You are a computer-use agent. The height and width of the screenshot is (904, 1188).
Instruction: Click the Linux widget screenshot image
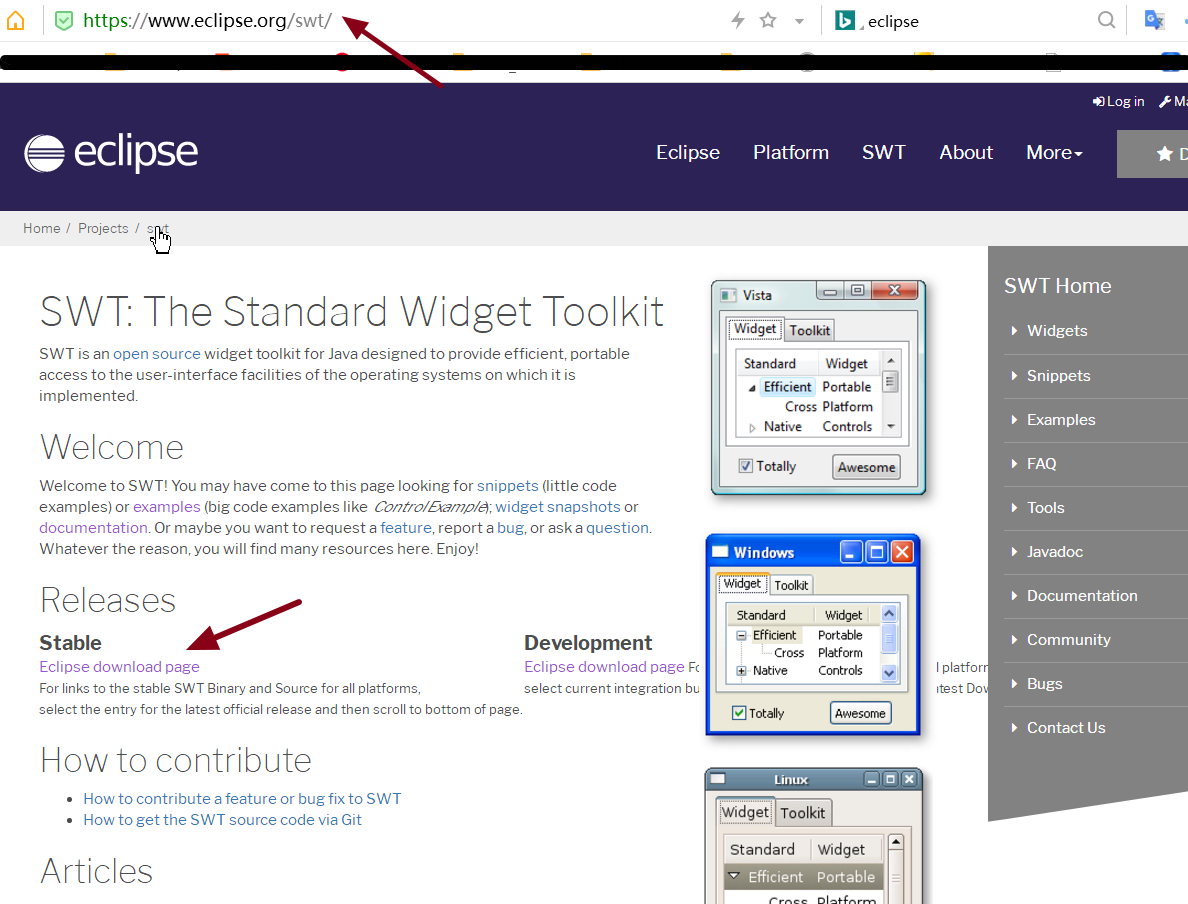click(814, 836)
